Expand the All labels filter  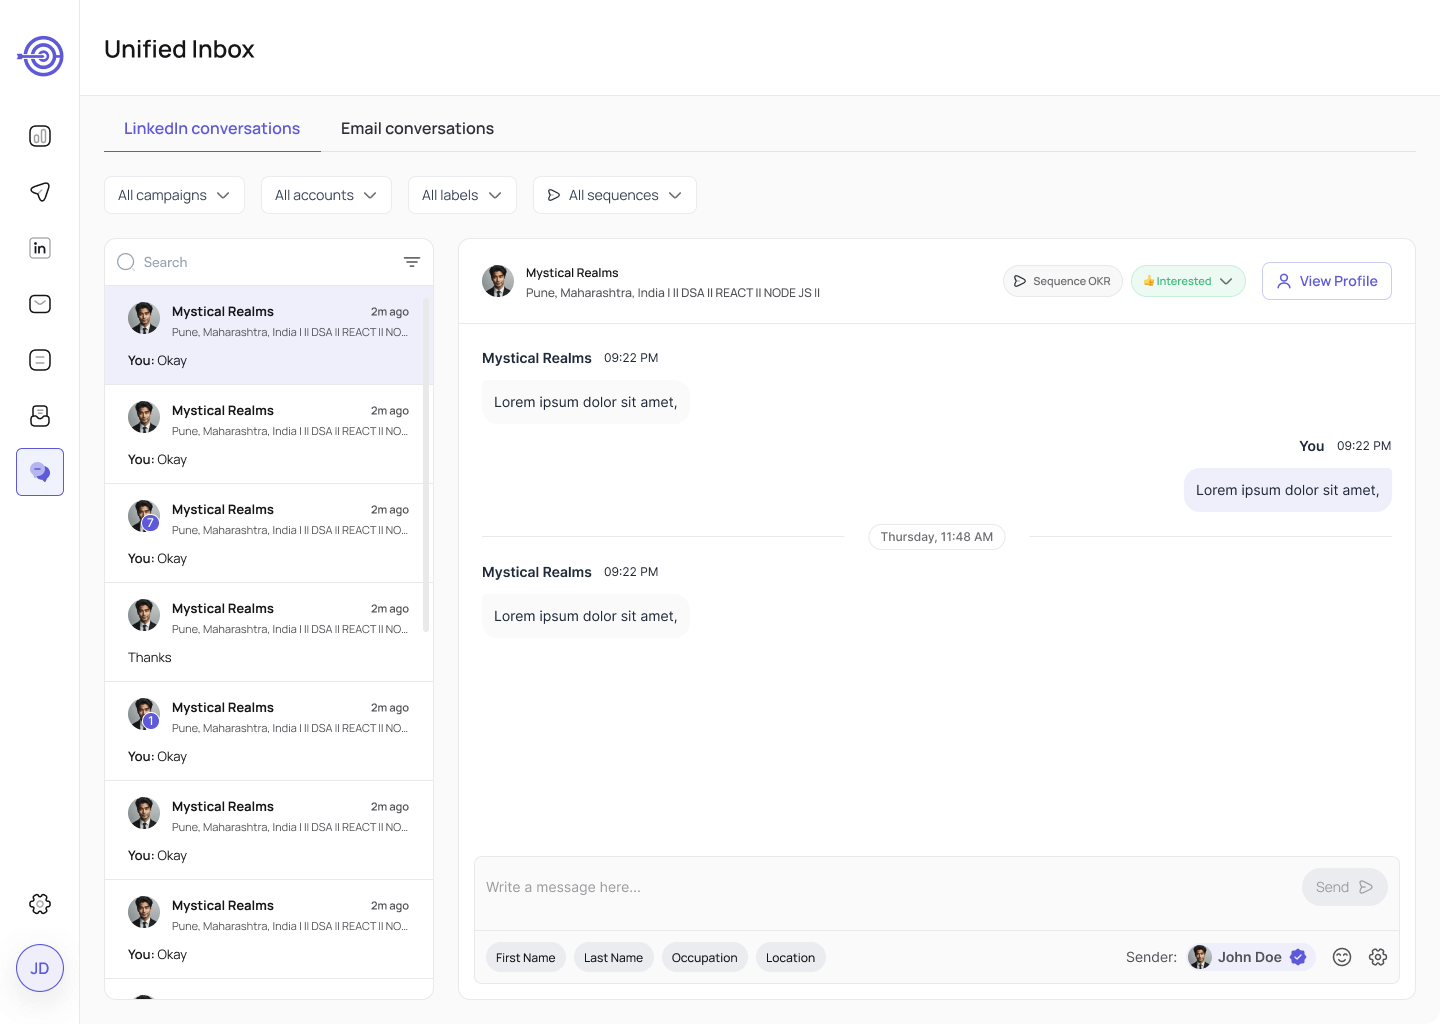(462, 195)
